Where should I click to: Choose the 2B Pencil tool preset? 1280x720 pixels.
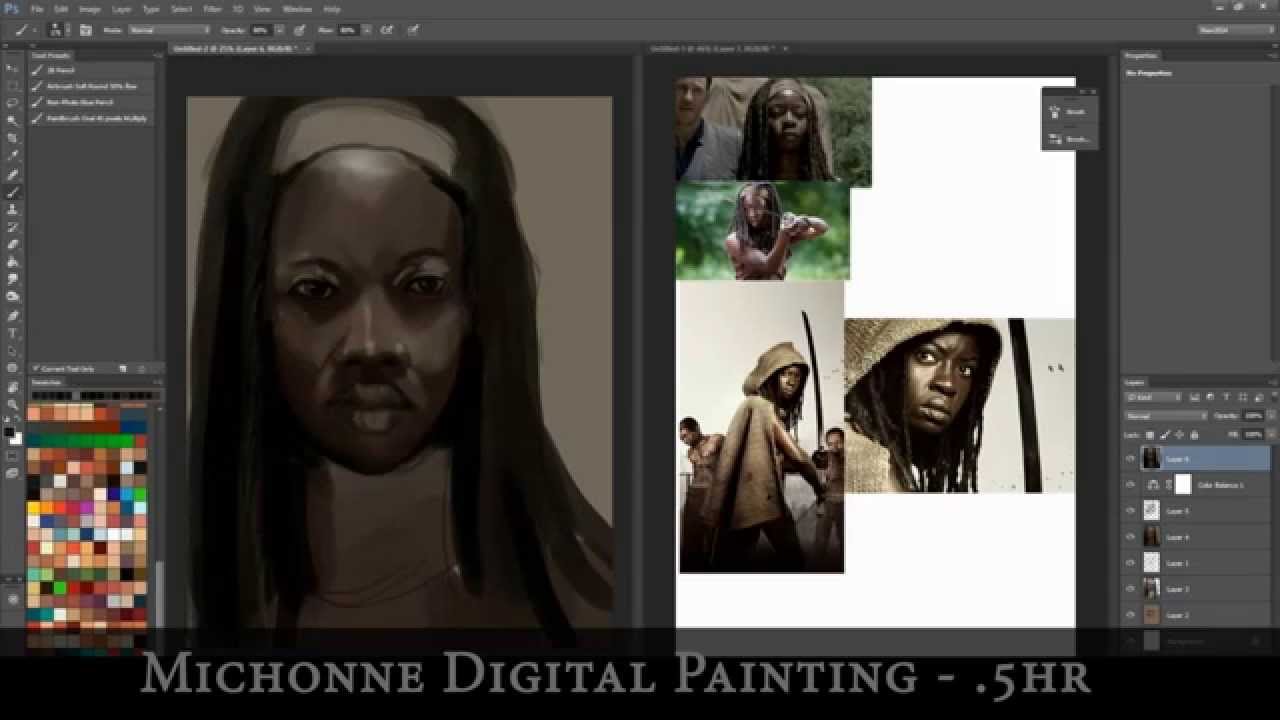point(92,70)
